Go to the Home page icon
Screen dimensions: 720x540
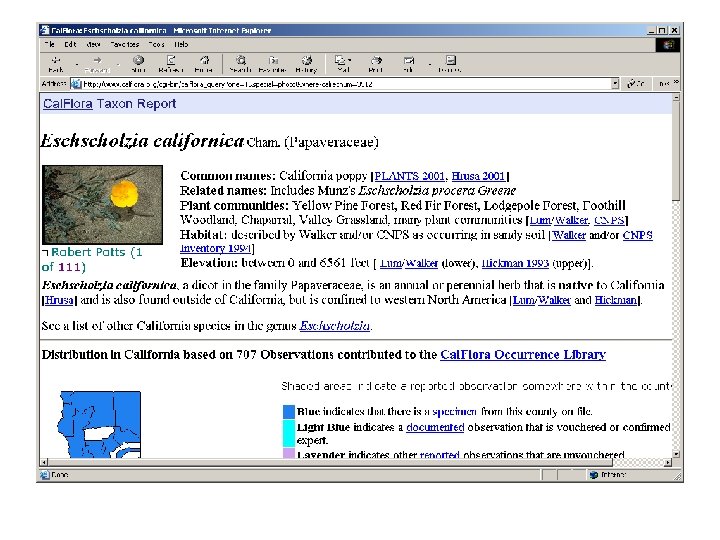coord(204,64)
